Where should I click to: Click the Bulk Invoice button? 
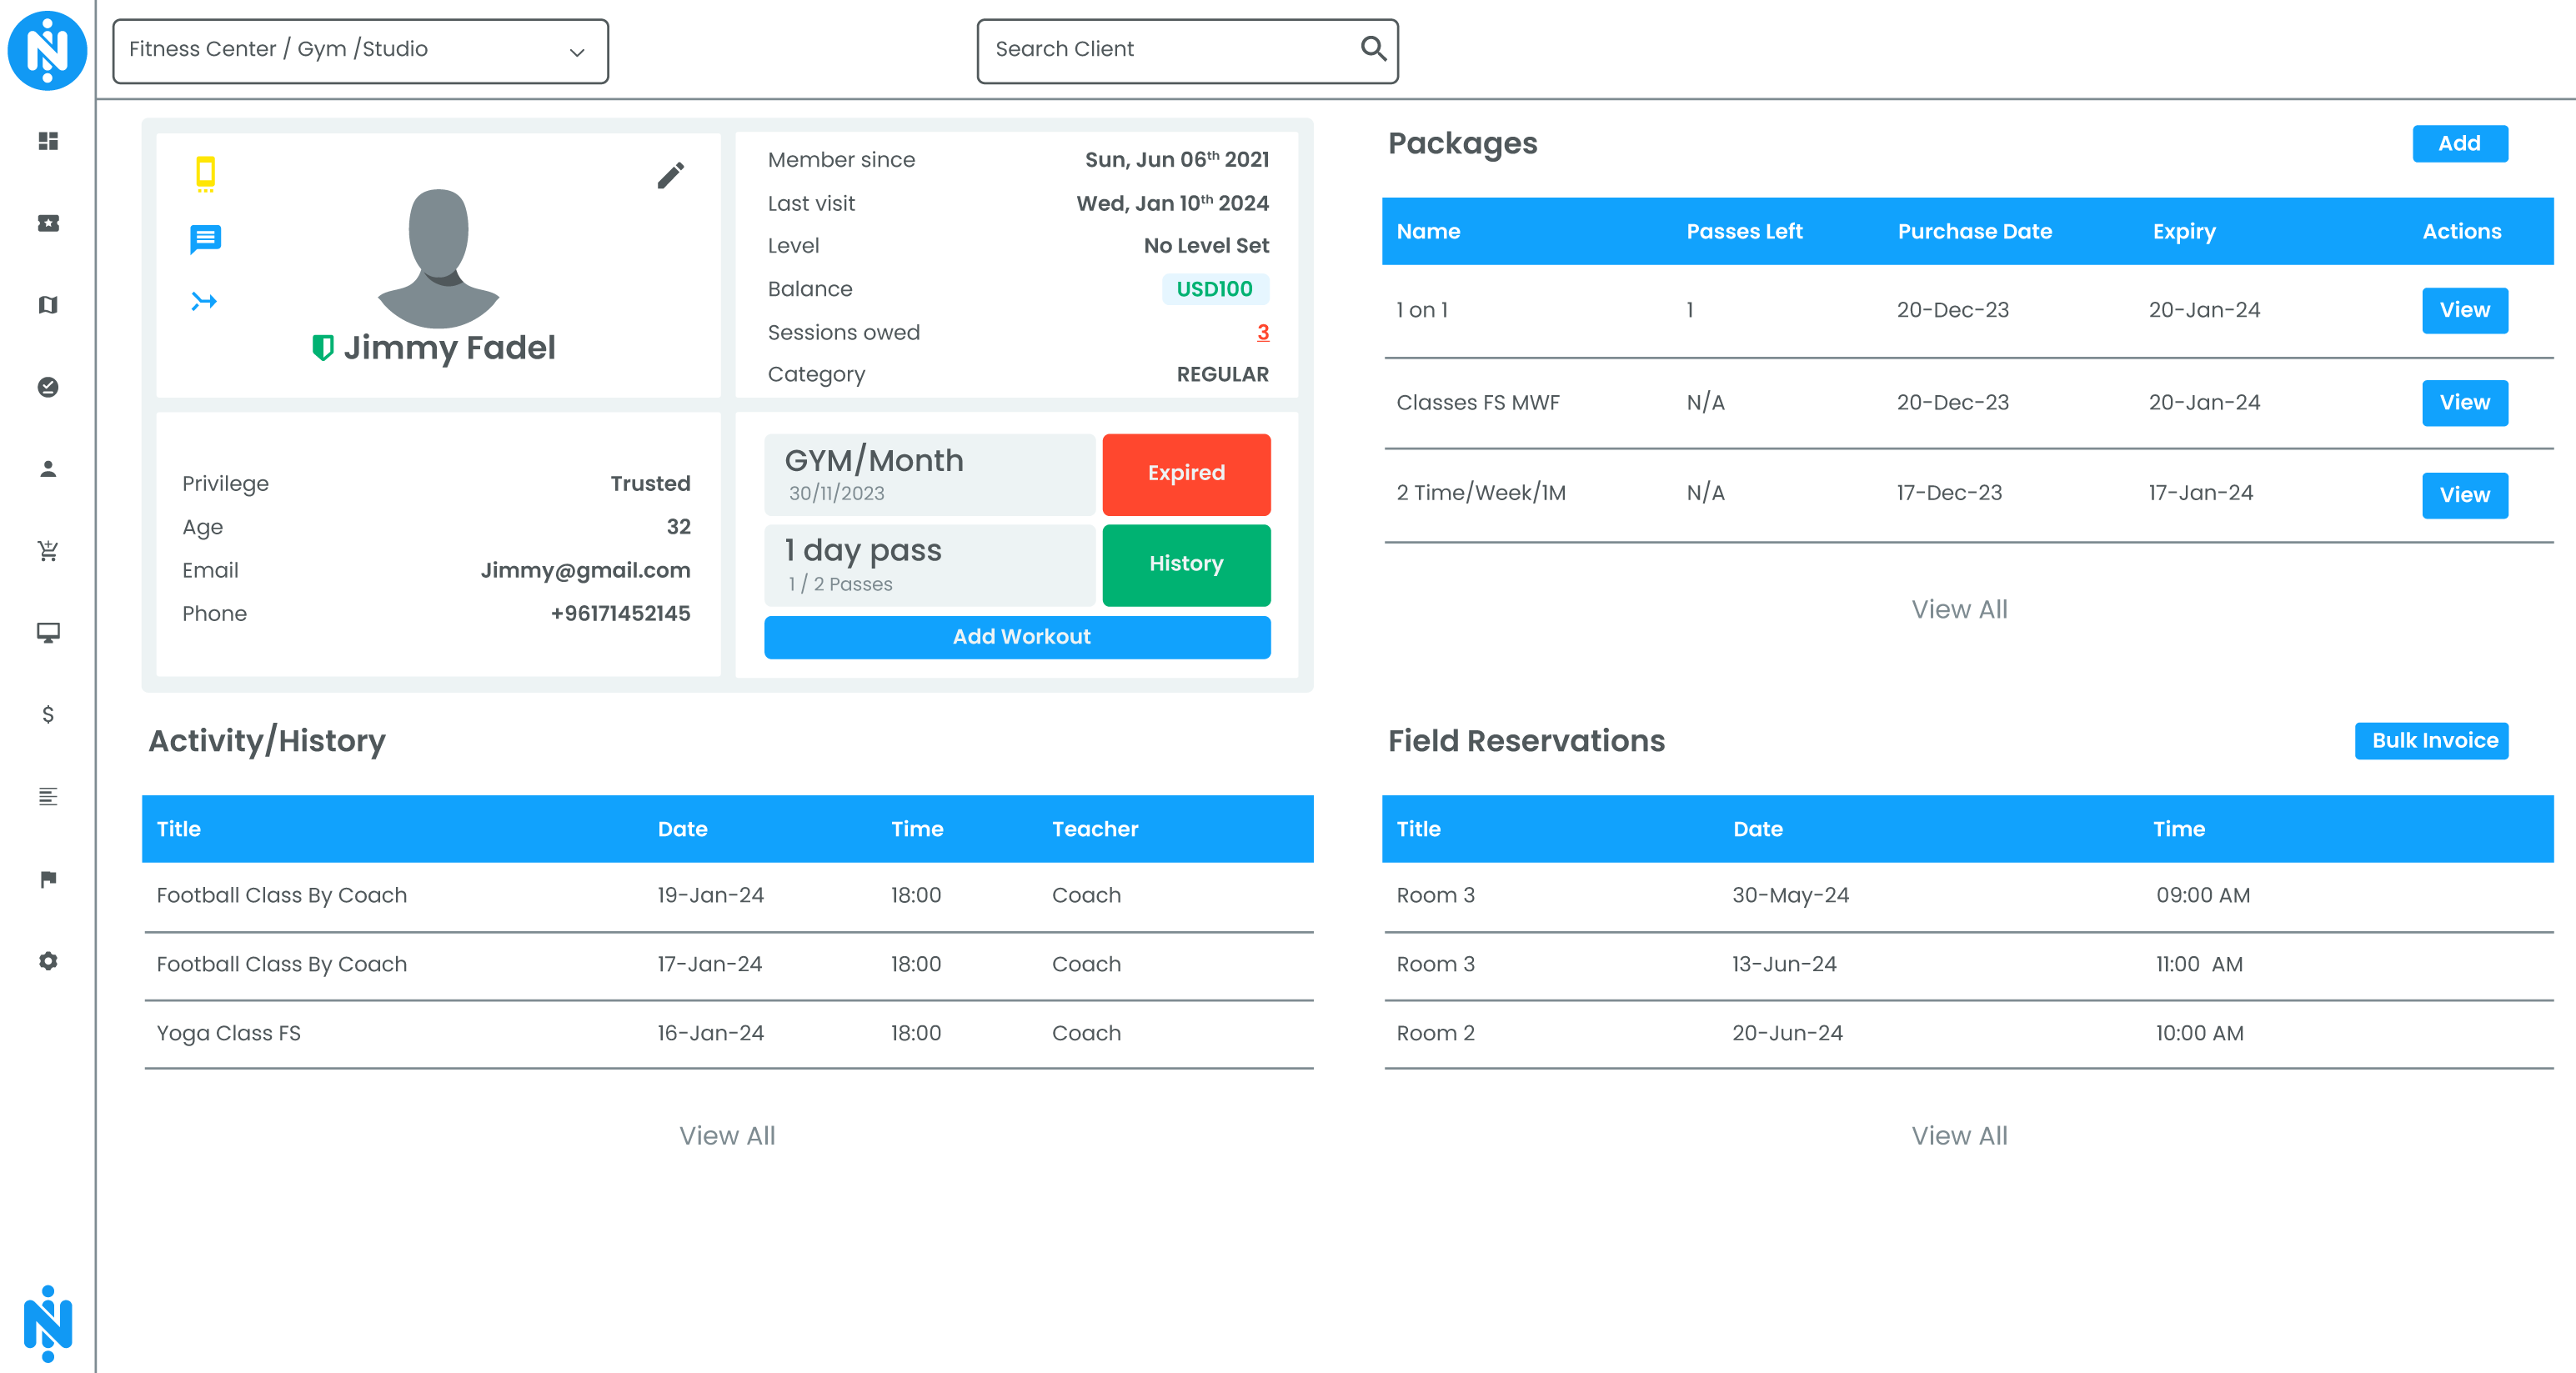(2431, 741)
